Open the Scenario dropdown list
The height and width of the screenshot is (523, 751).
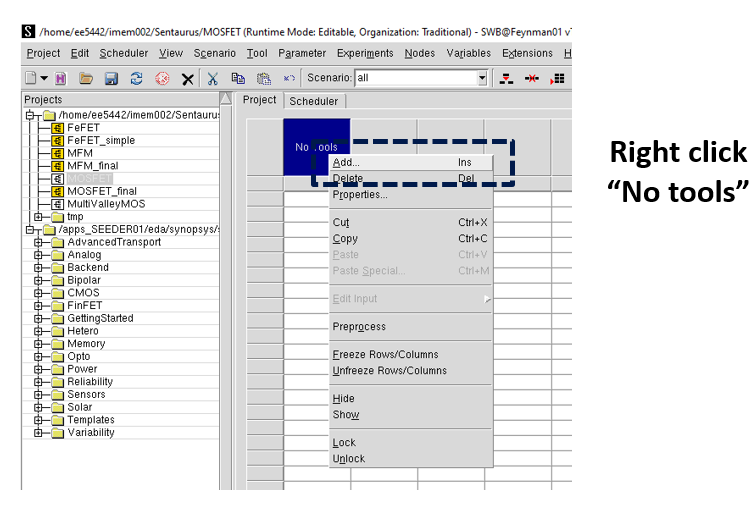pyautogui.click(x=482, y=78)
